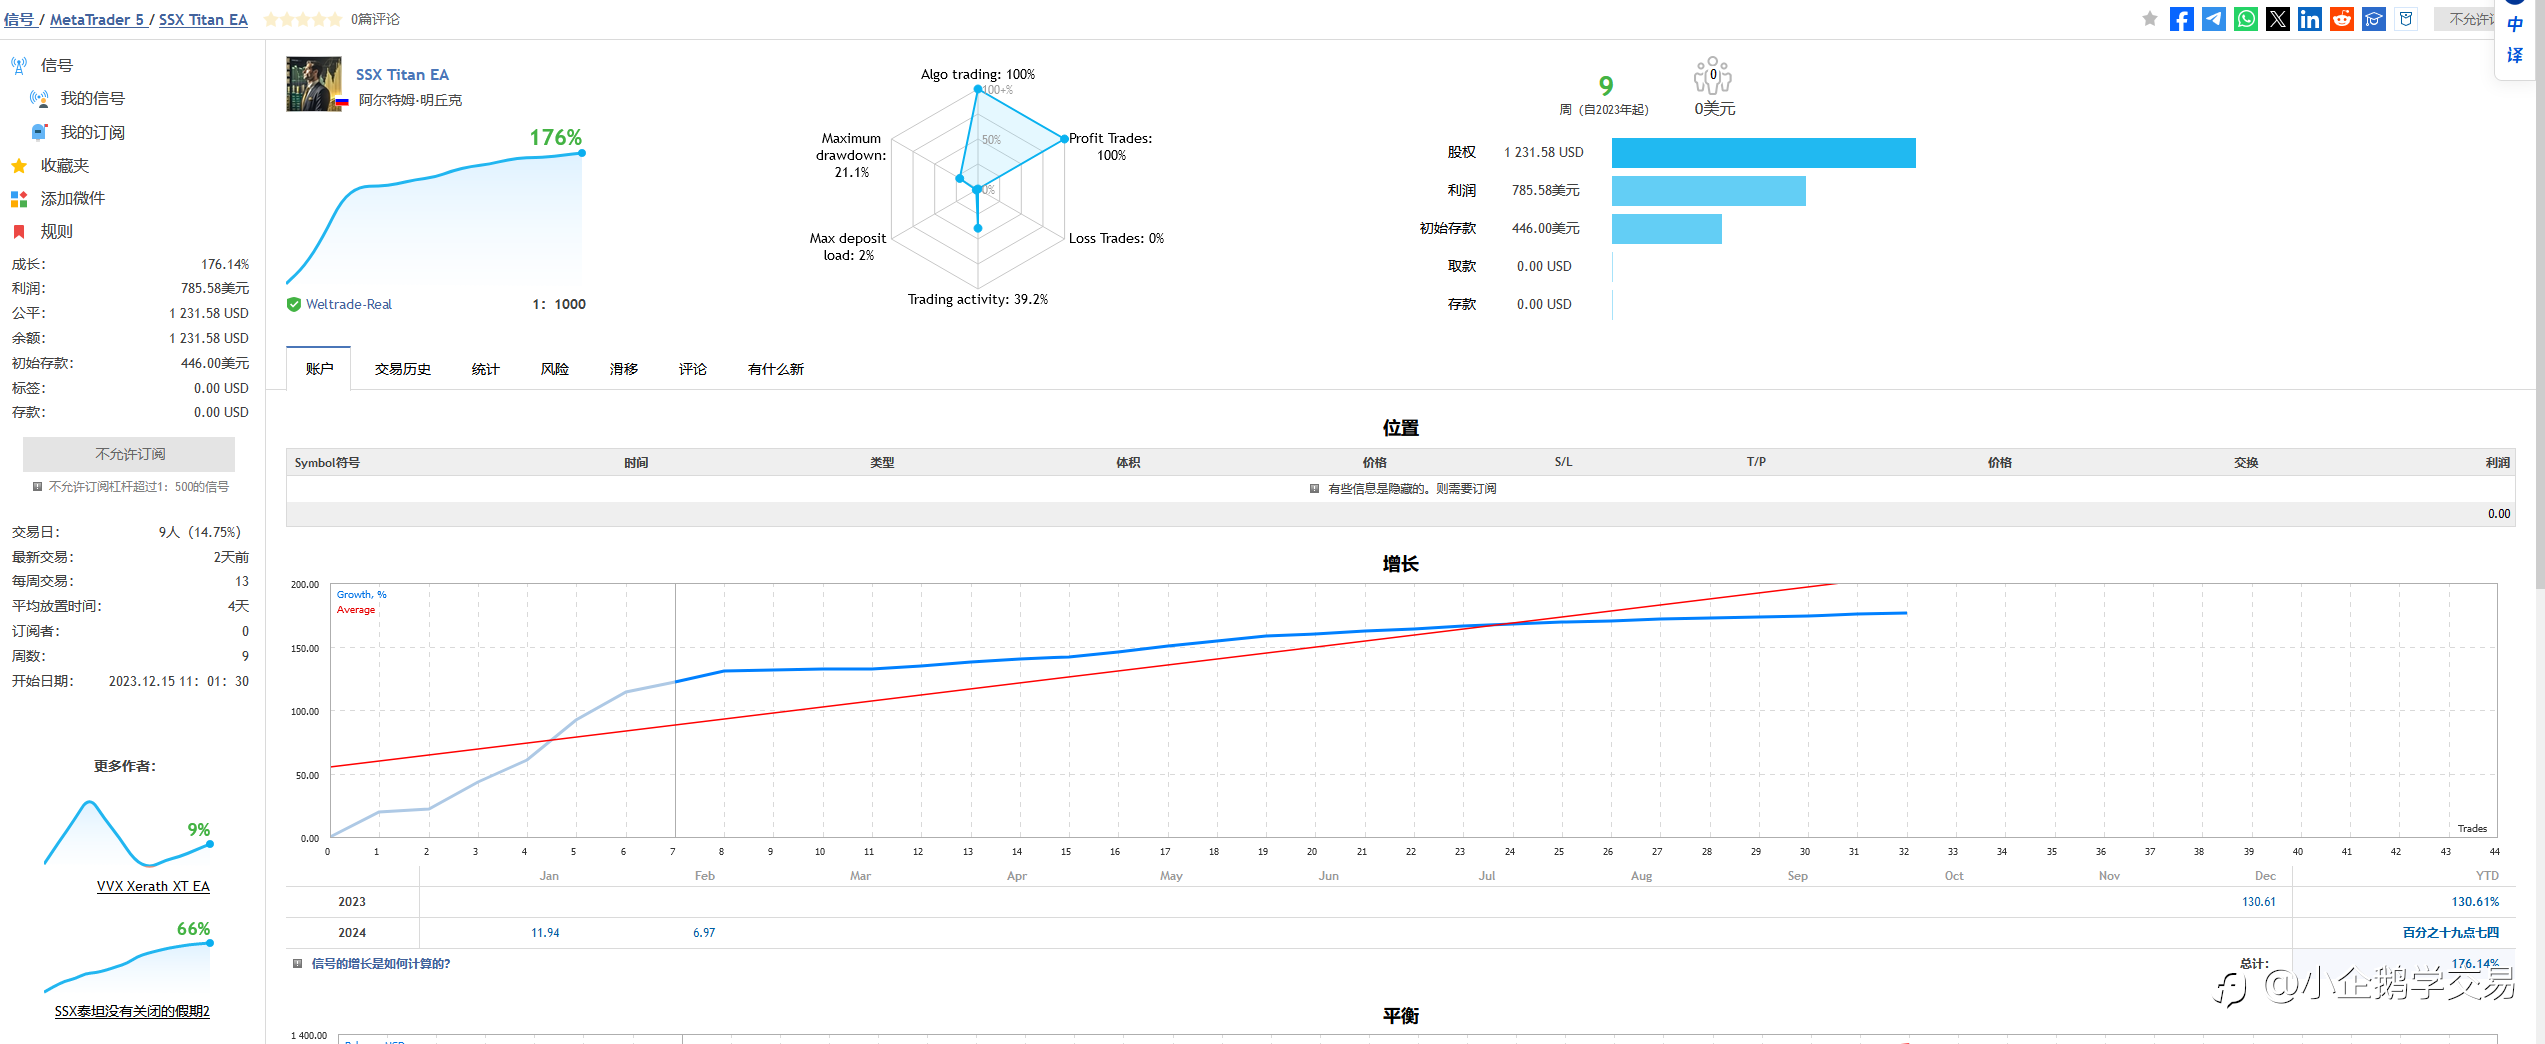Click the green verified shield by Weltrade-Real
The width and height of the screenshot is (2545, 1044).
294,305
